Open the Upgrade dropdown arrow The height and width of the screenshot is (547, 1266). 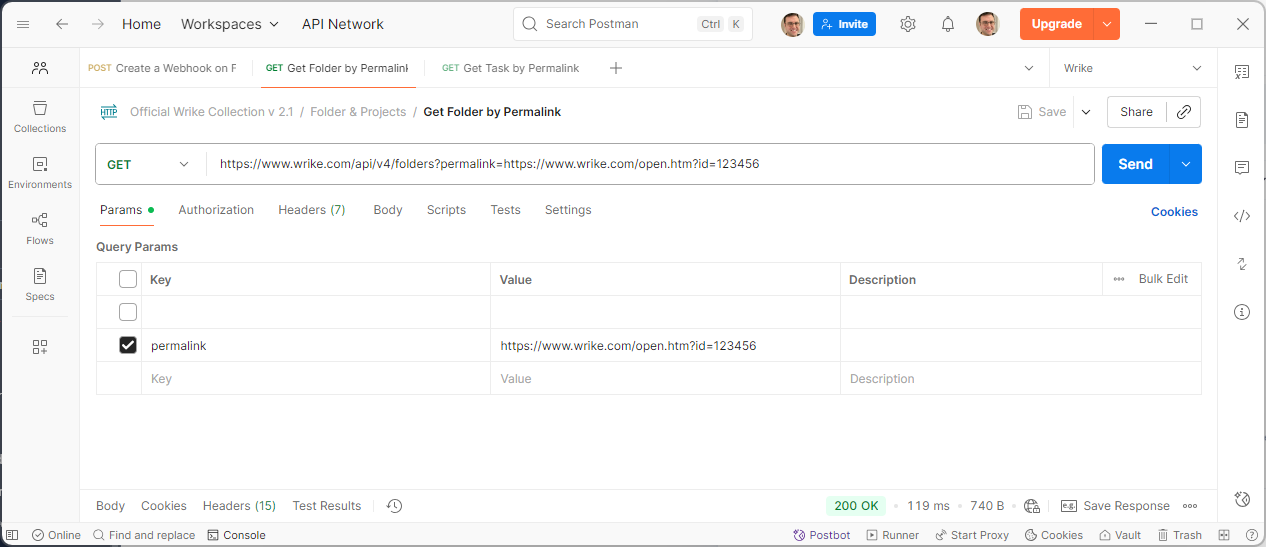tap(1106, 24)
